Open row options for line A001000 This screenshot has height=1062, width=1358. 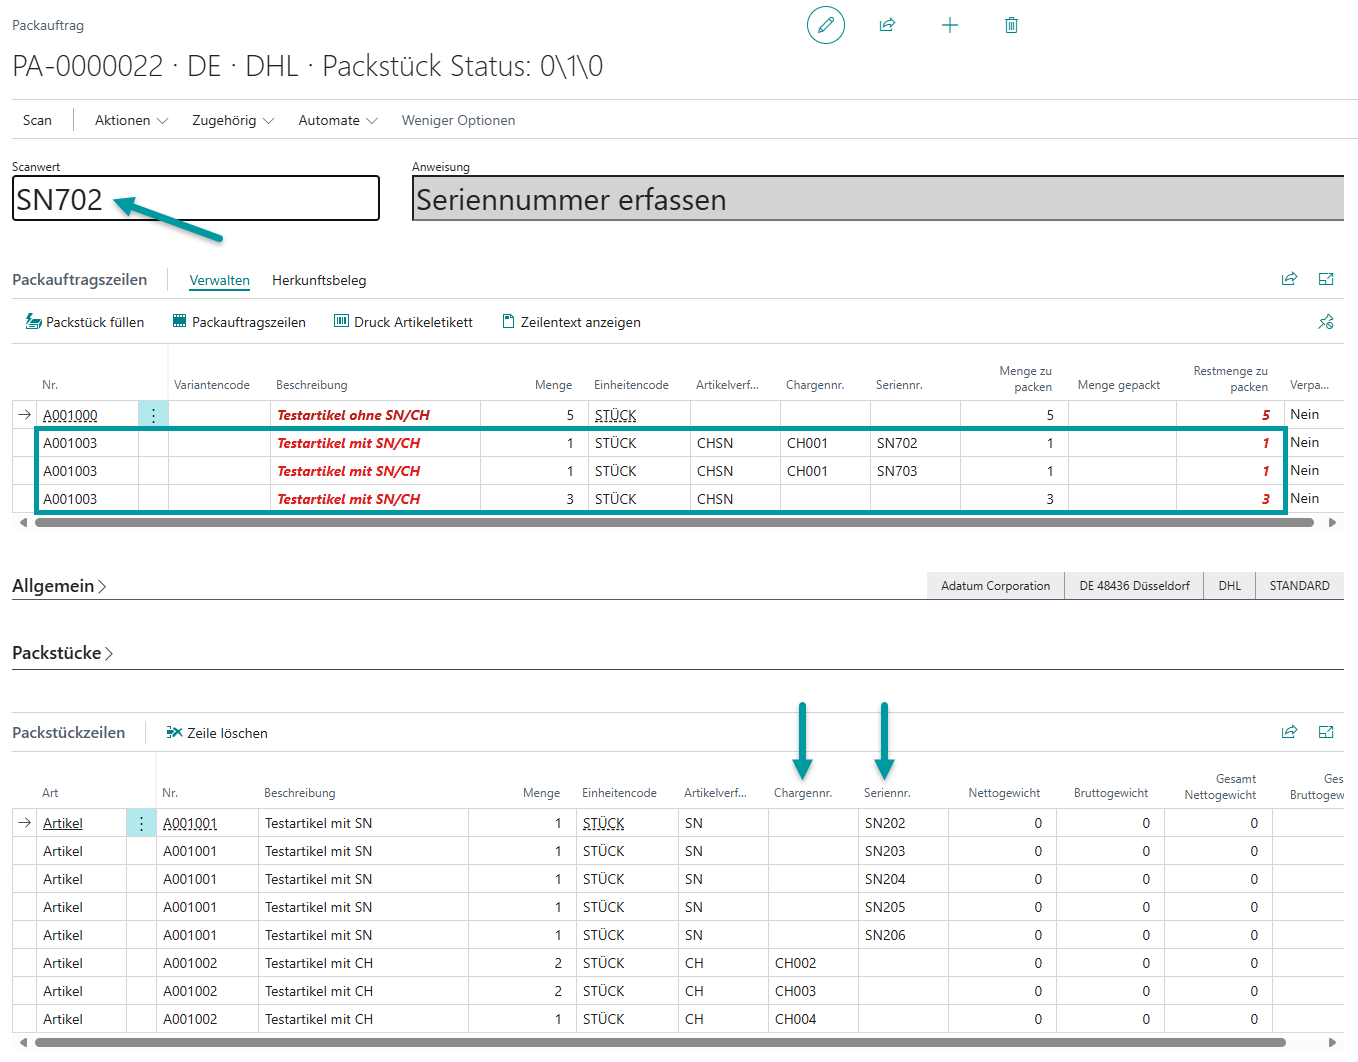pos(153,415)
